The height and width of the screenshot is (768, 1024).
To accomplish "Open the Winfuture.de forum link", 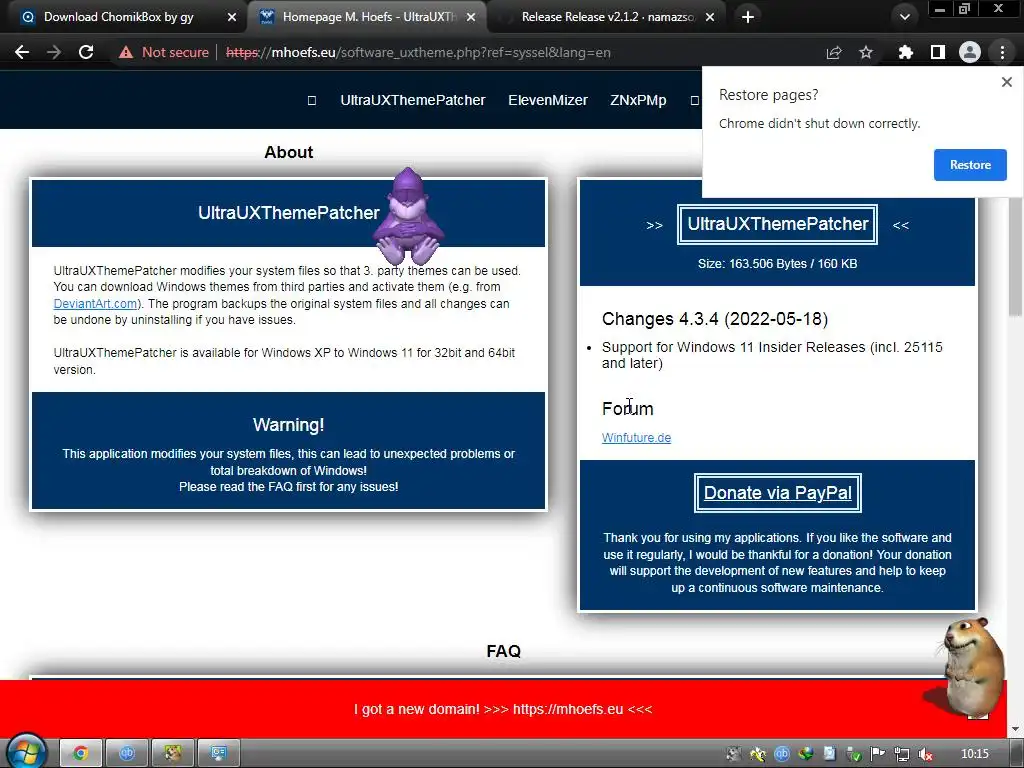I will click(636, 438).
